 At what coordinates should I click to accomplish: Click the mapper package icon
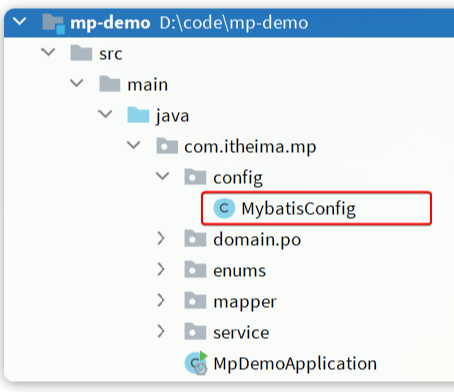195,301
